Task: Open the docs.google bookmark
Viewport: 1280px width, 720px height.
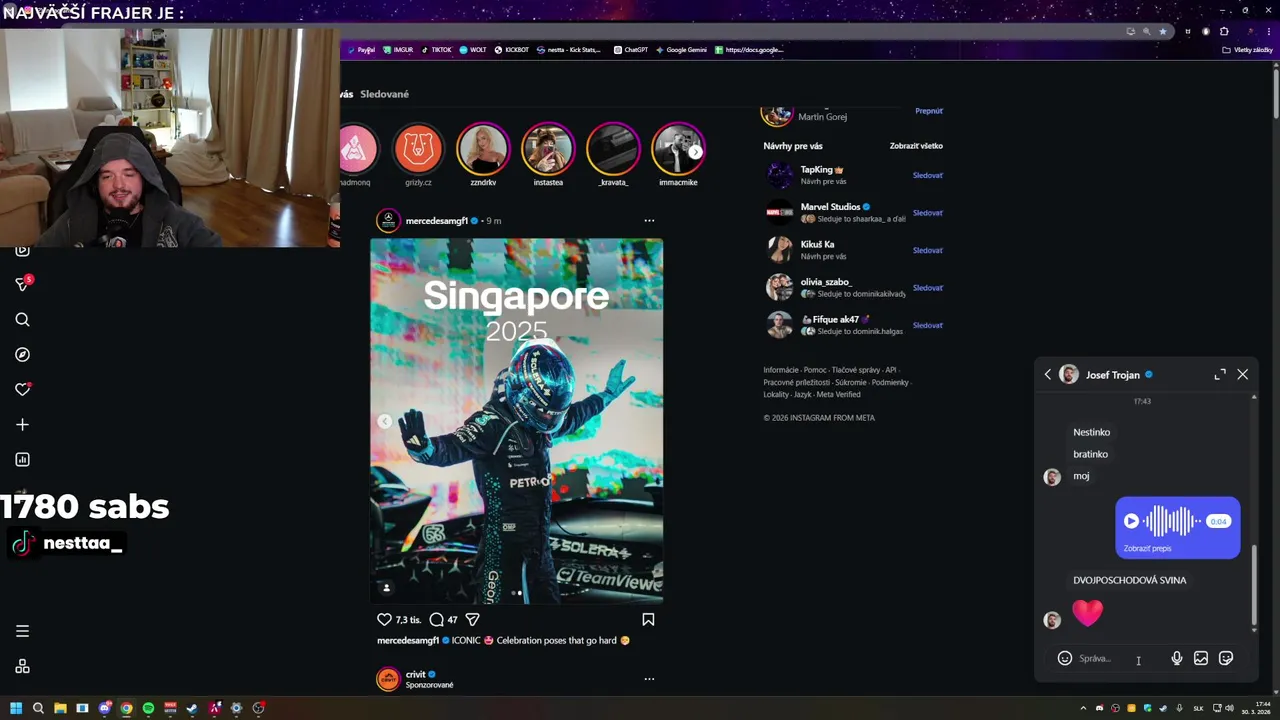Action: [749, 49]
